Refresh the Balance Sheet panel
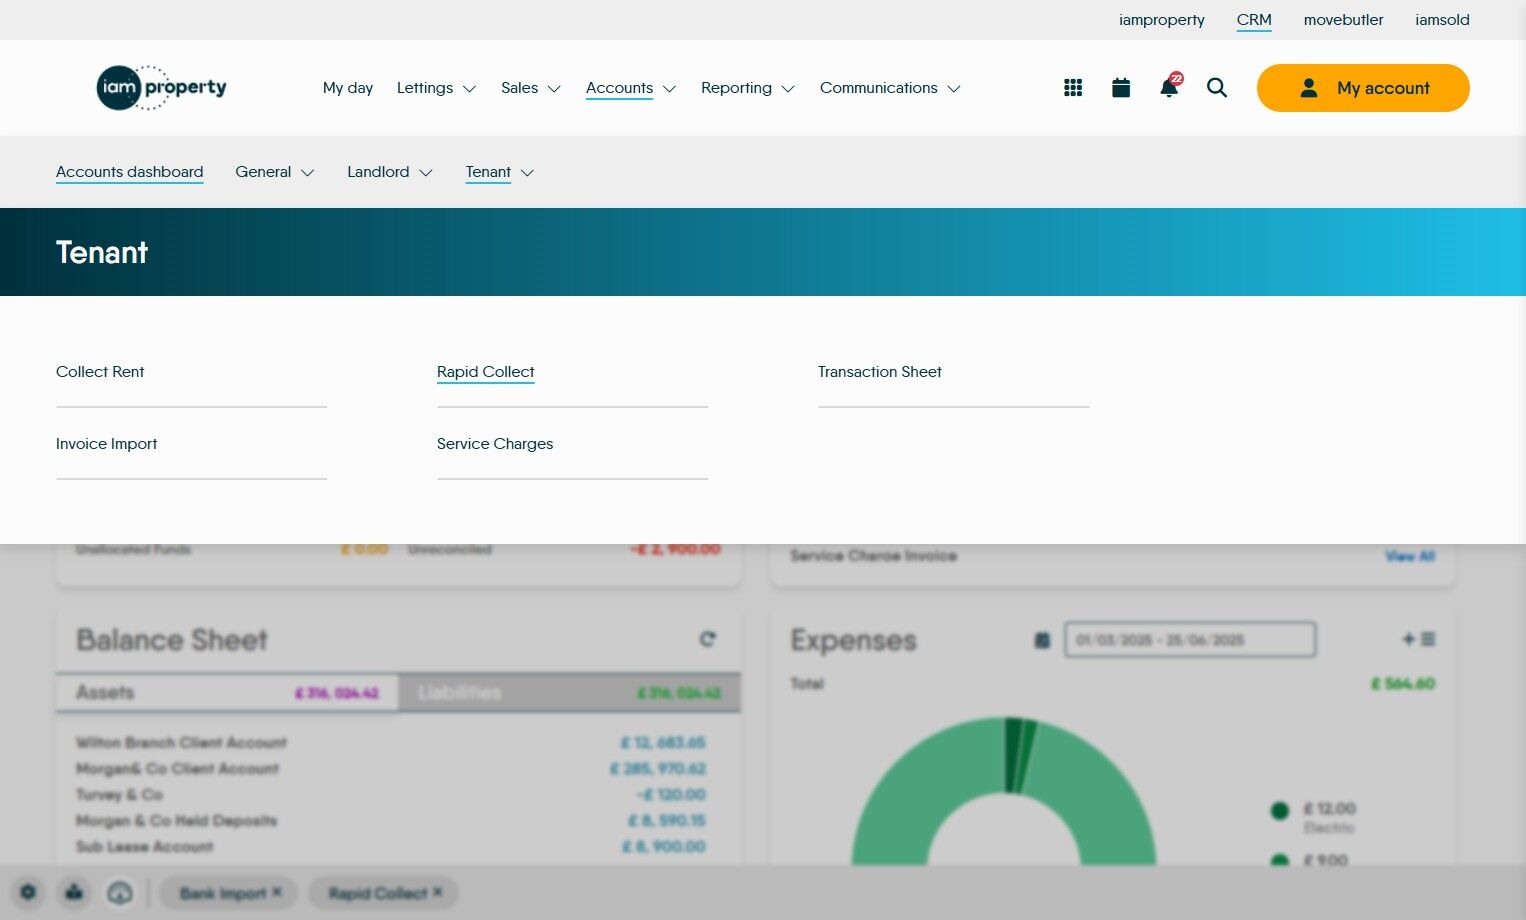 pyautogui.click(x=708, y=639)
